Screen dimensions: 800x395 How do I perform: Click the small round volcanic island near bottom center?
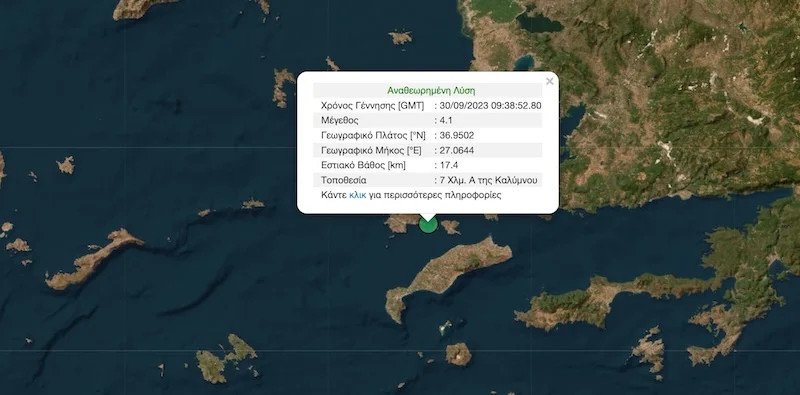pos(458,354)
